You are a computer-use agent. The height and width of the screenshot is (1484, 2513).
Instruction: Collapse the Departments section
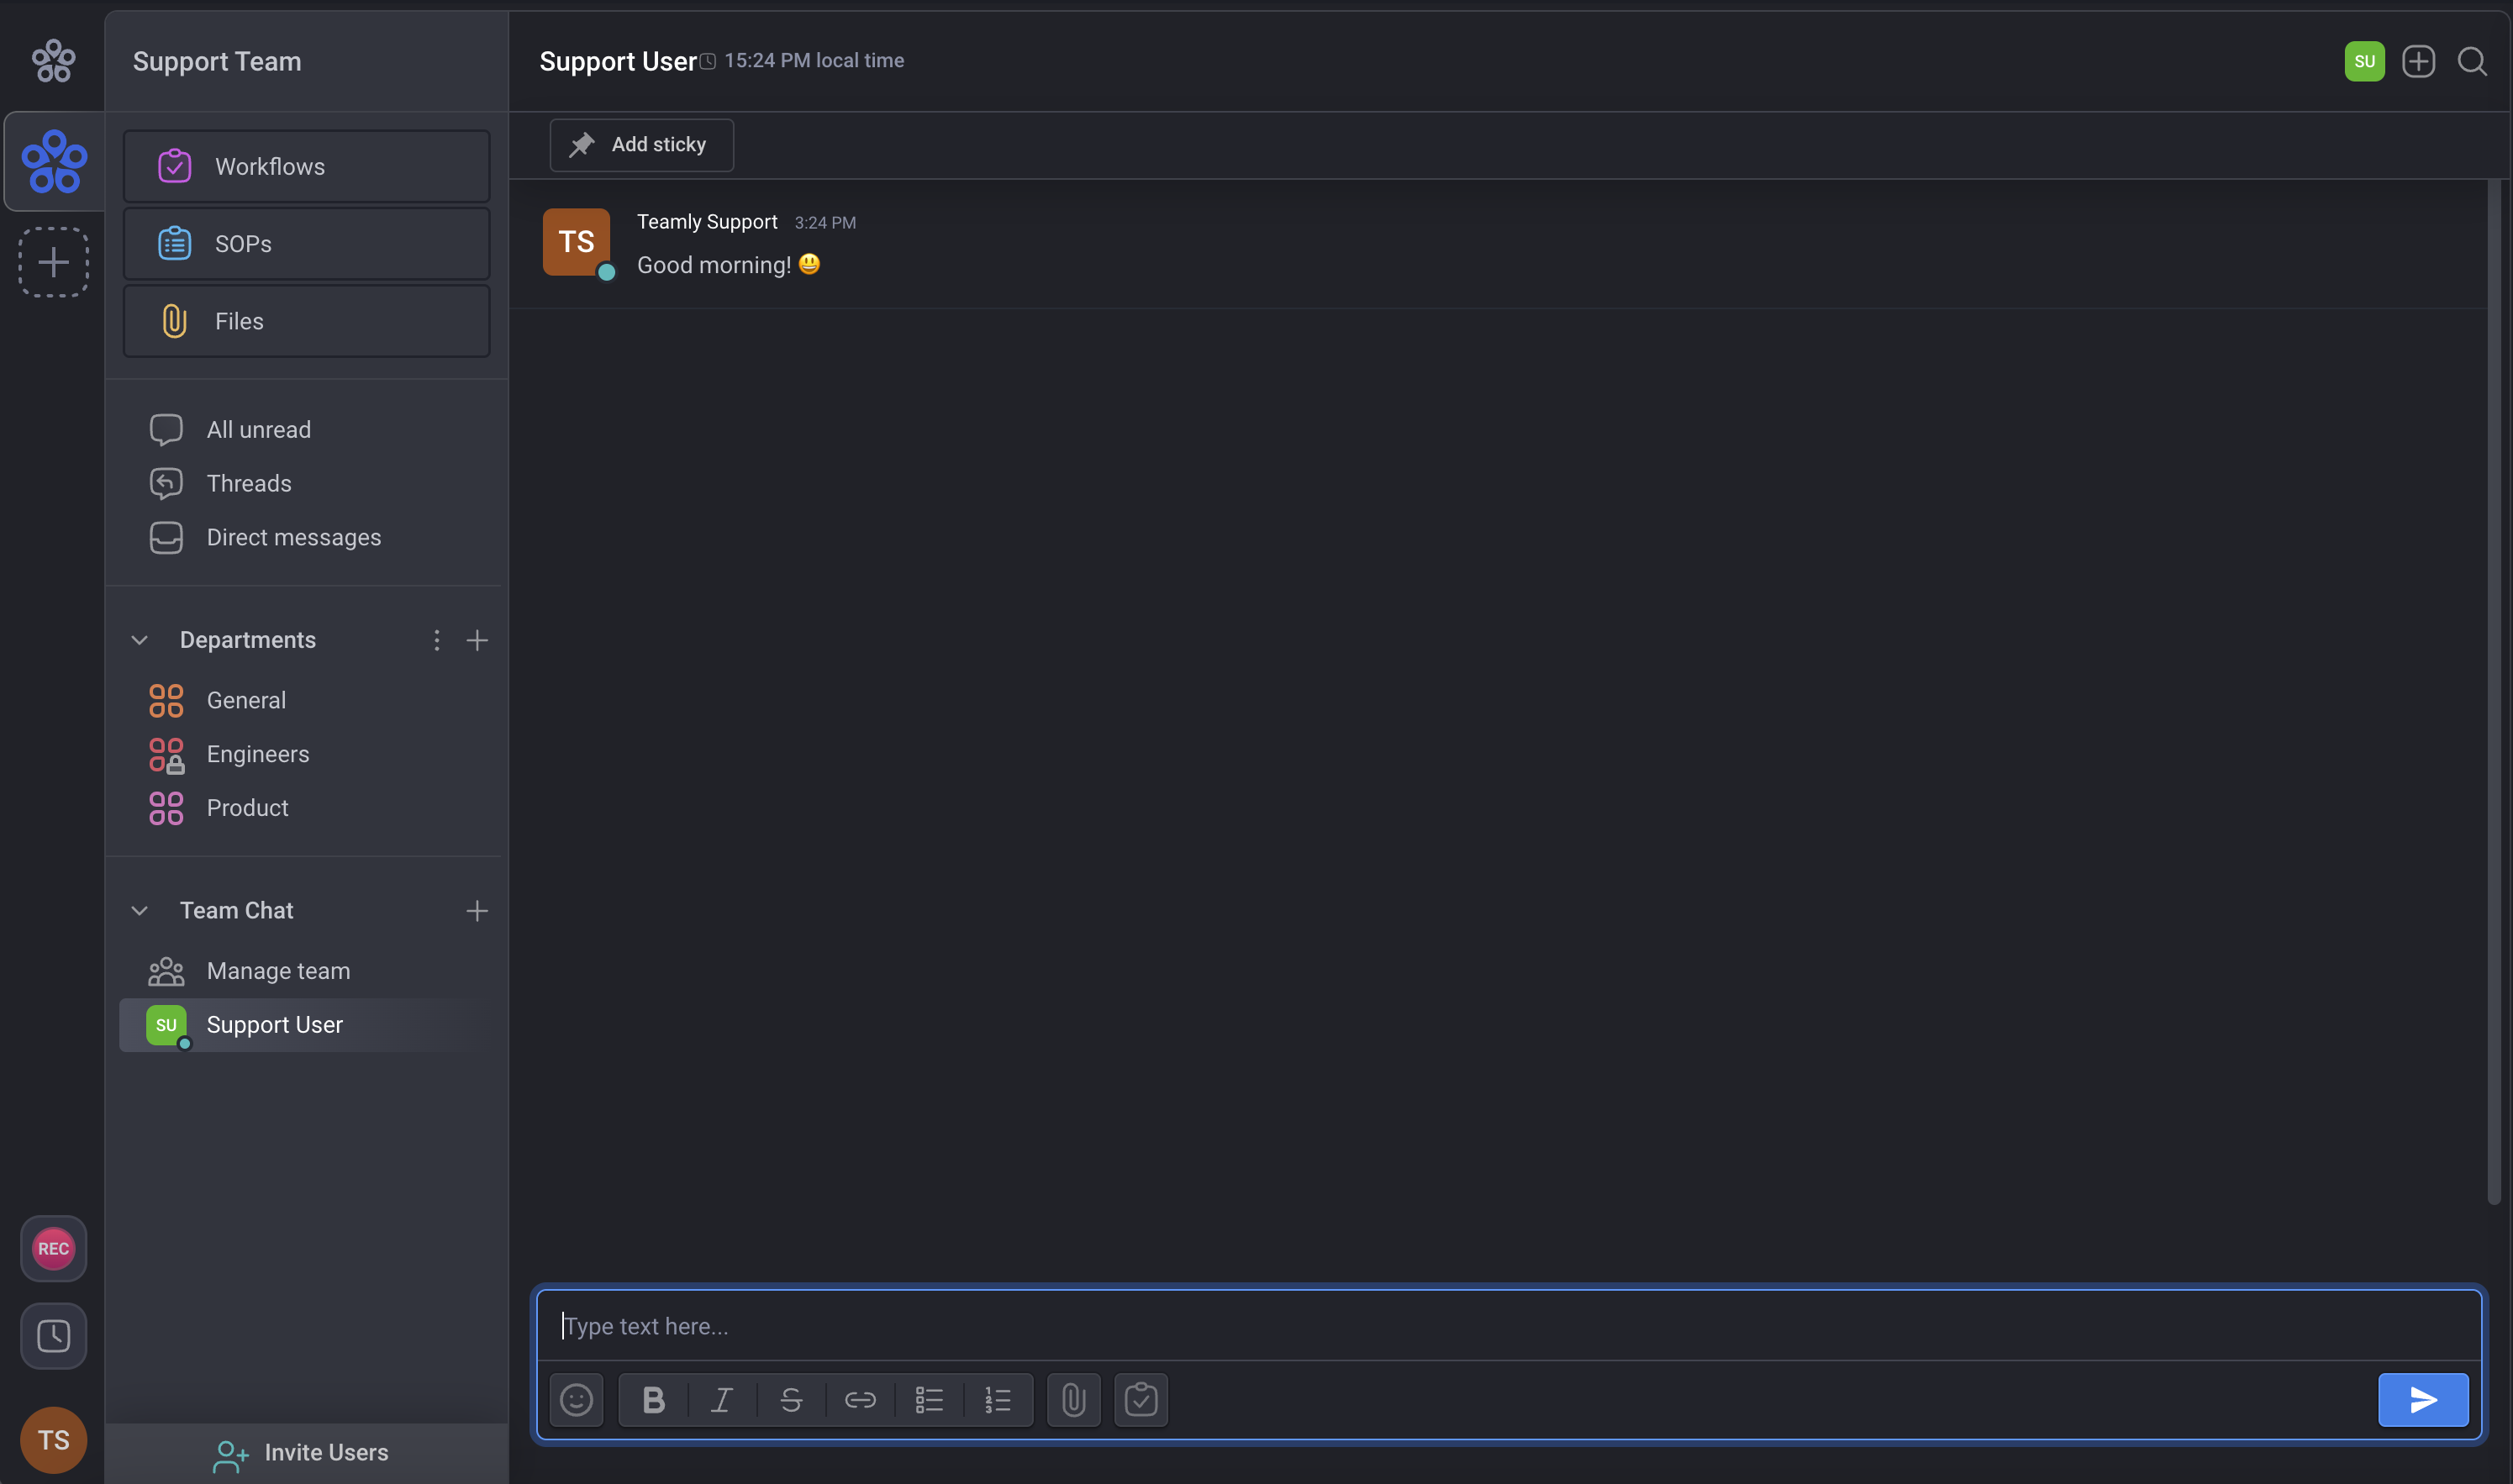pyautogui.click(x=140, y=640)
